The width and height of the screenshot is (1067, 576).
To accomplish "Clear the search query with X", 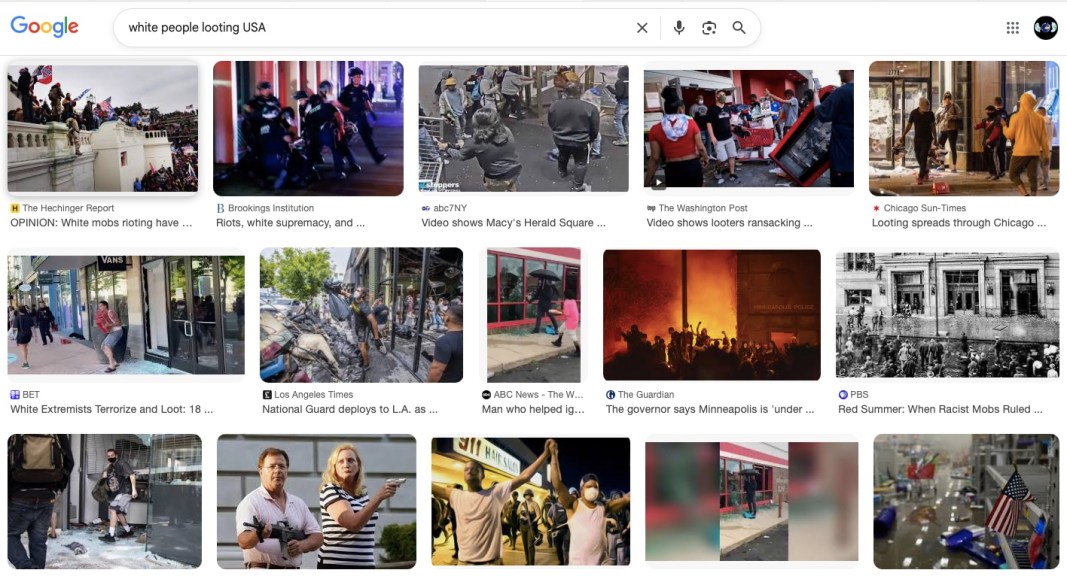I will (x=642, y=28).
